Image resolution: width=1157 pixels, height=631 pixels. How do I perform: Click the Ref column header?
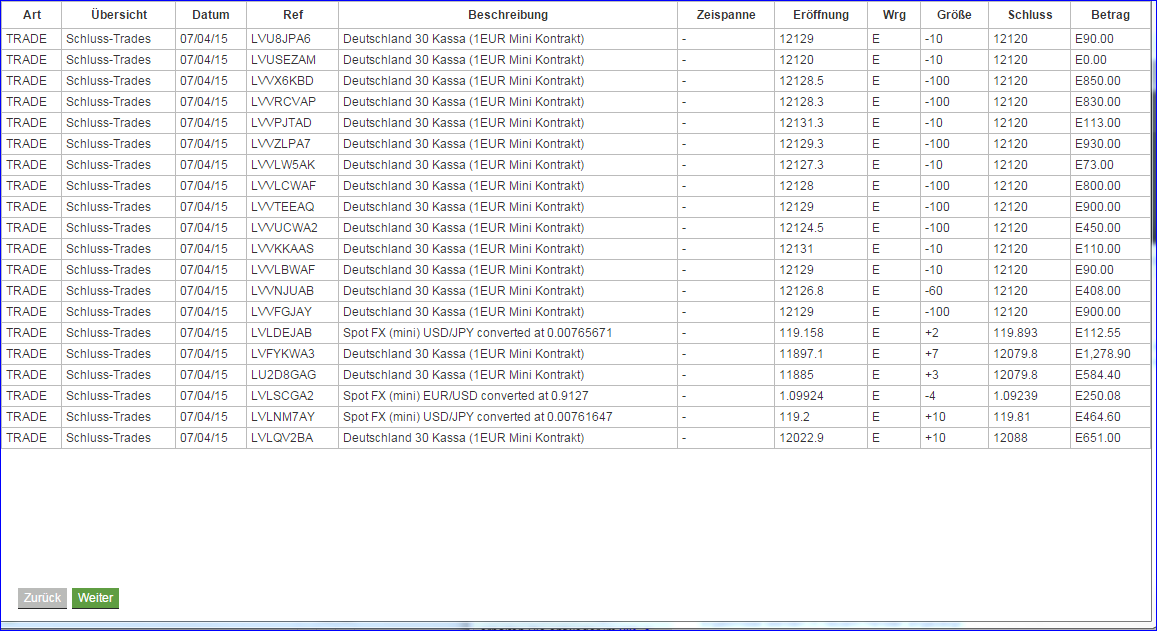coord(290,14)
